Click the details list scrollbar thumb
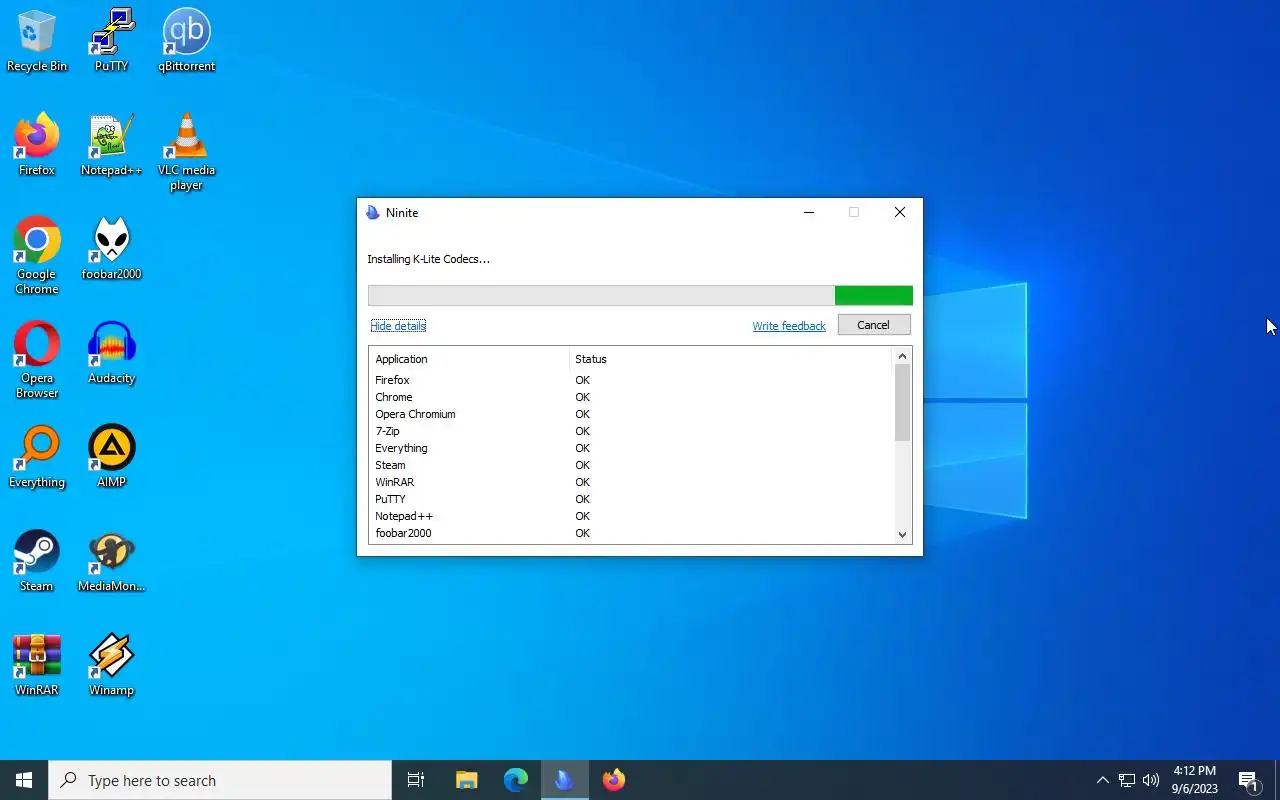 pos(902,402)
